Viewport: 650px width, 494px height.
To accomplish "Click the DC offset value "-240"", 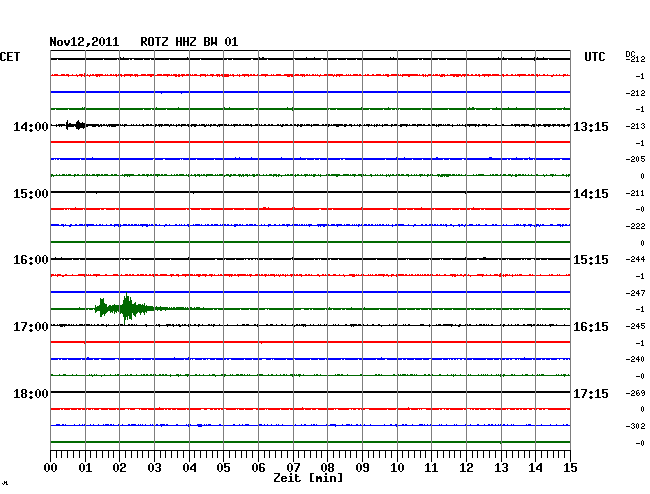I will 635,359.
